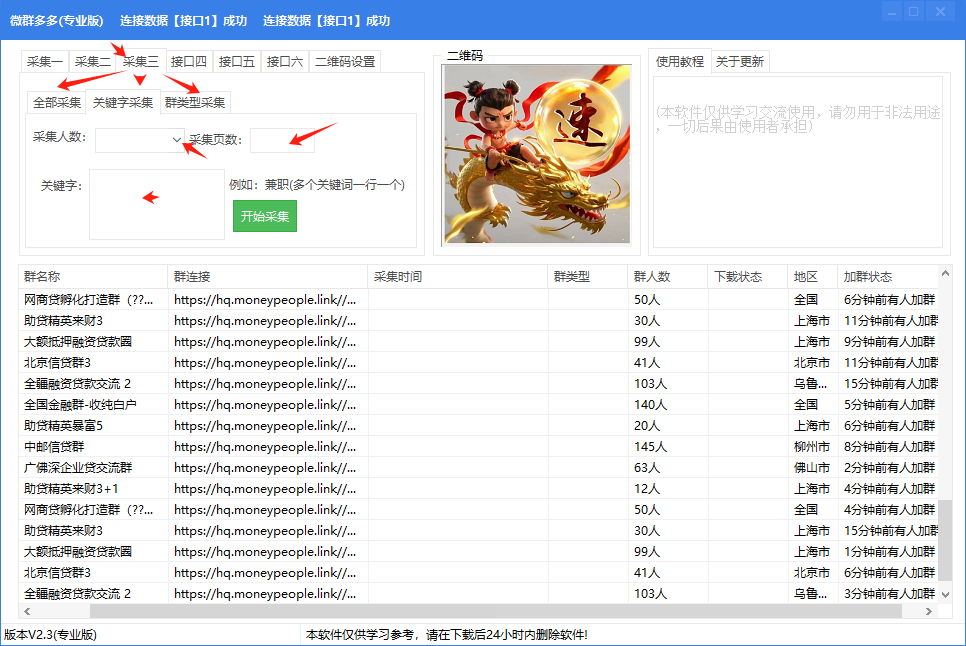The width and height of the screenshot is (966, 646).
Task: Select the 全国金融群-收纯白户 row
Action: pyautogui.click(x=479, y=405)
